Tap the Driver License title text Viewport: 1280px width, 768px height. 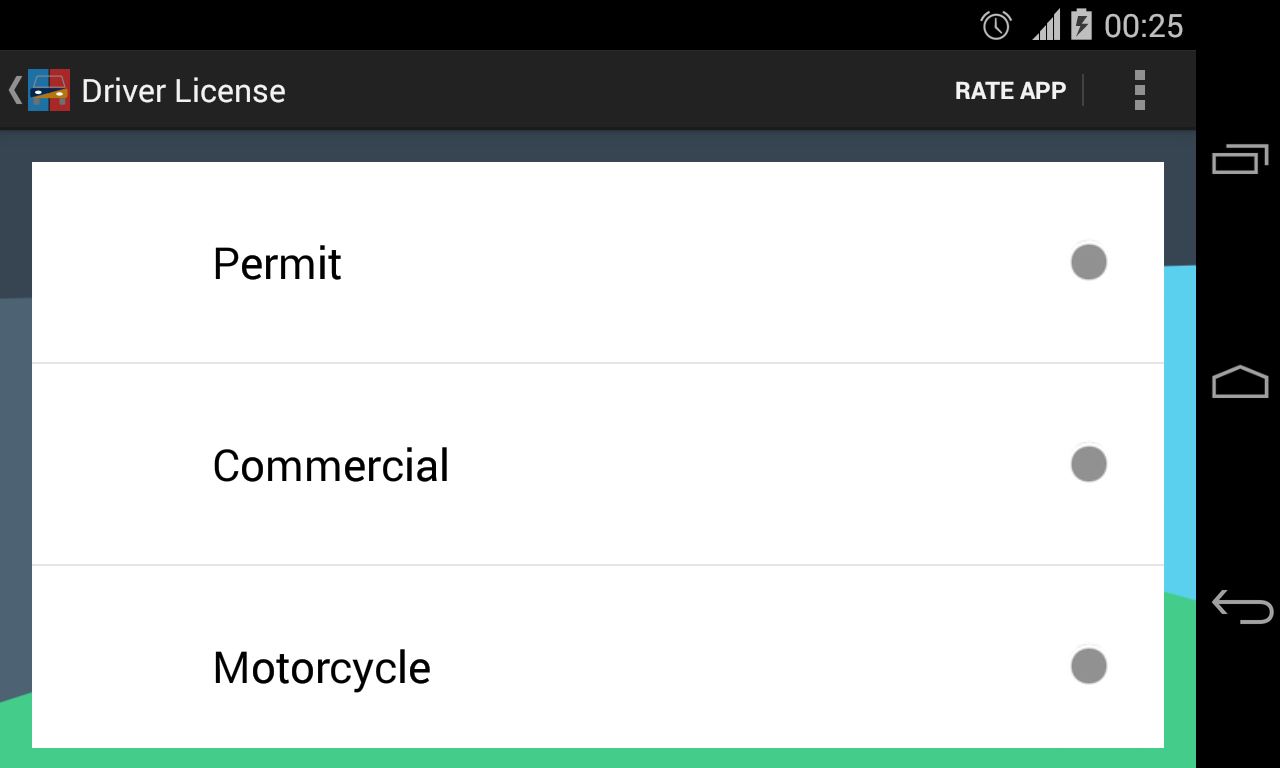(x=183, y=91)
